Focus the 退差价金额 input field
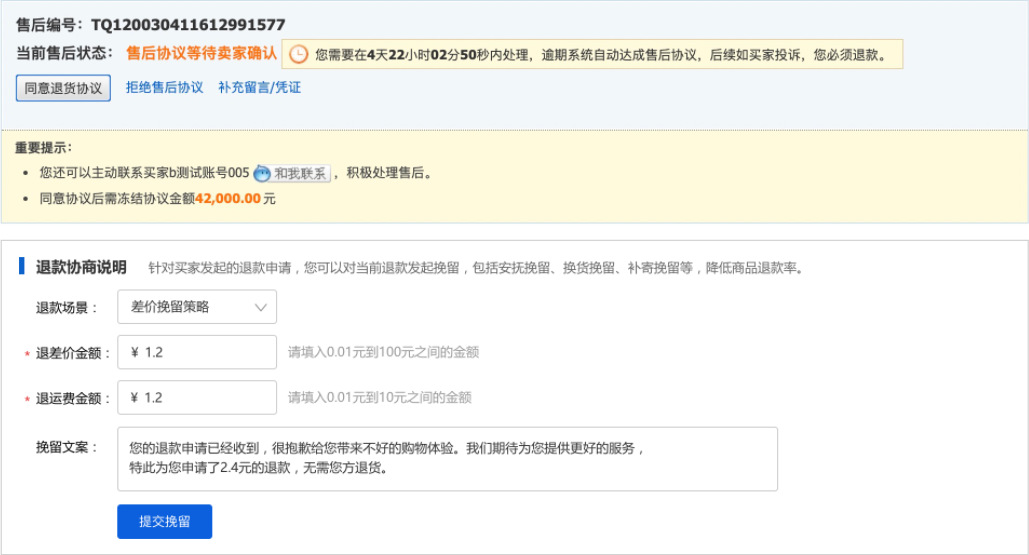The width and height of the screenshot is (1029, 555). click(197, 352)
